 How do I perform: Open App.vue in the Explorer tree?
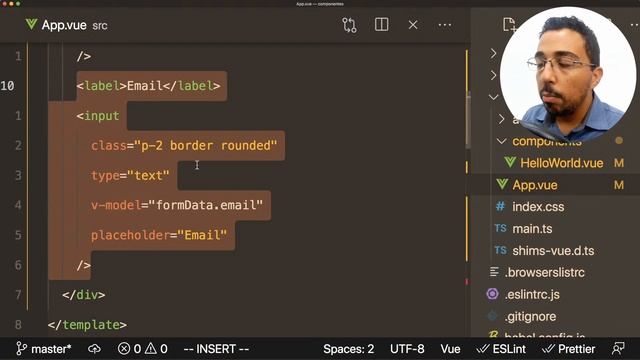(x=535, y=185)
